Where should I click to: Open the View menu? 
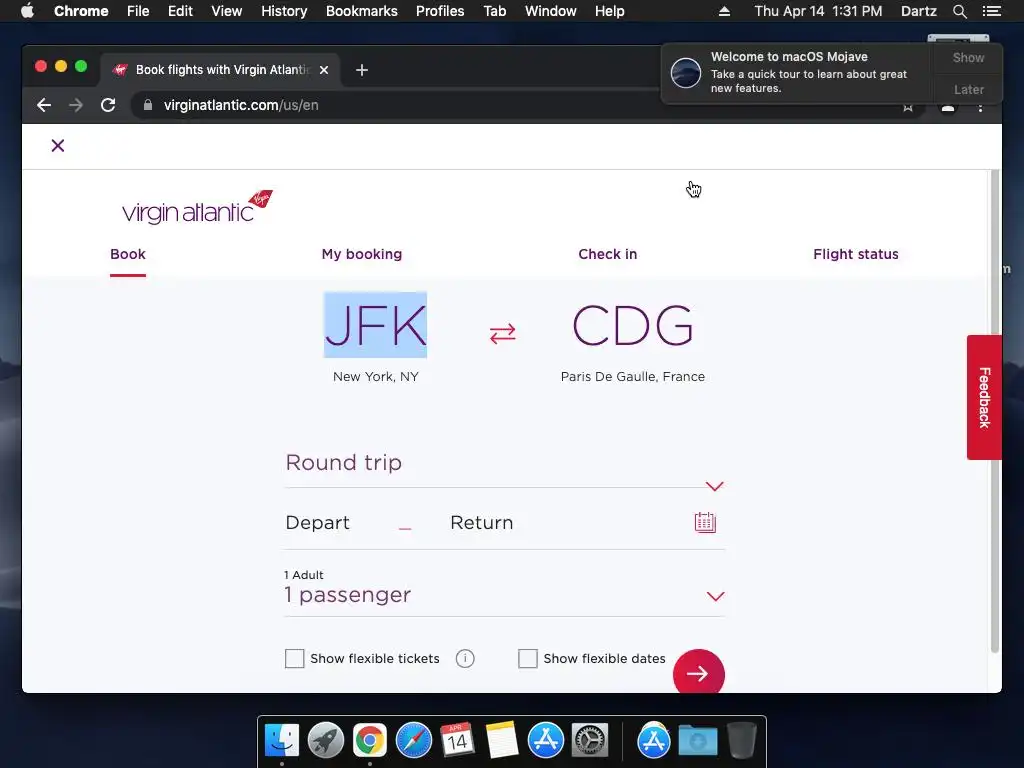(227, 11)
